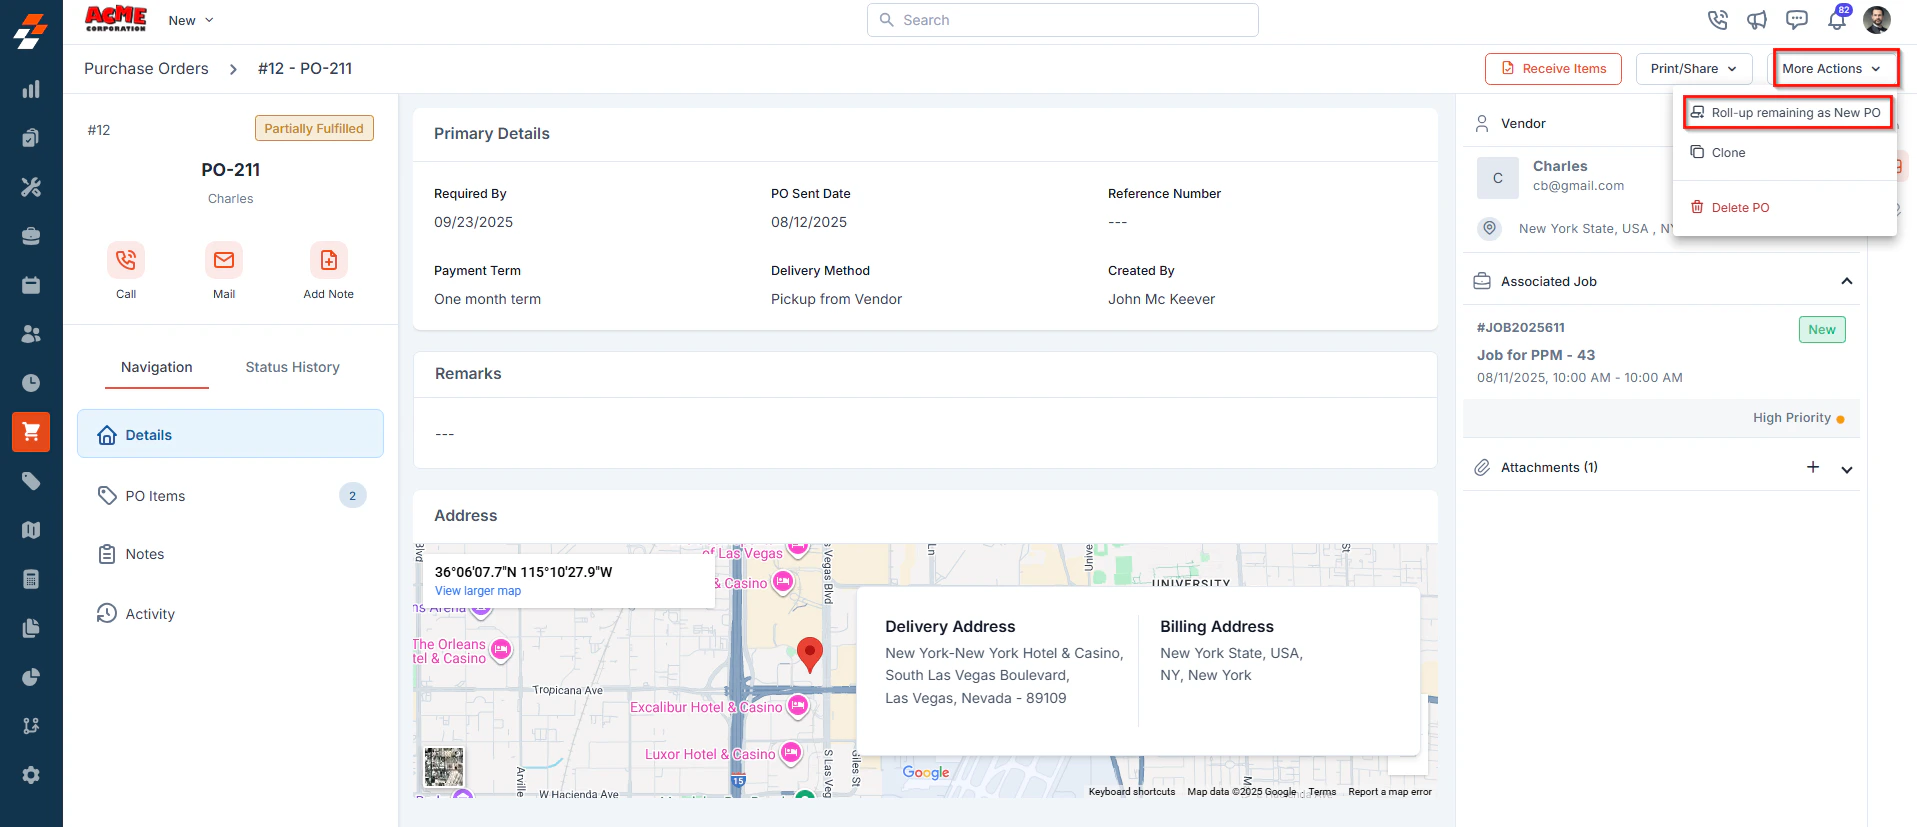Open the map Terms link
Screen dimensions: 1917x827
click(x=1322, y=792)
